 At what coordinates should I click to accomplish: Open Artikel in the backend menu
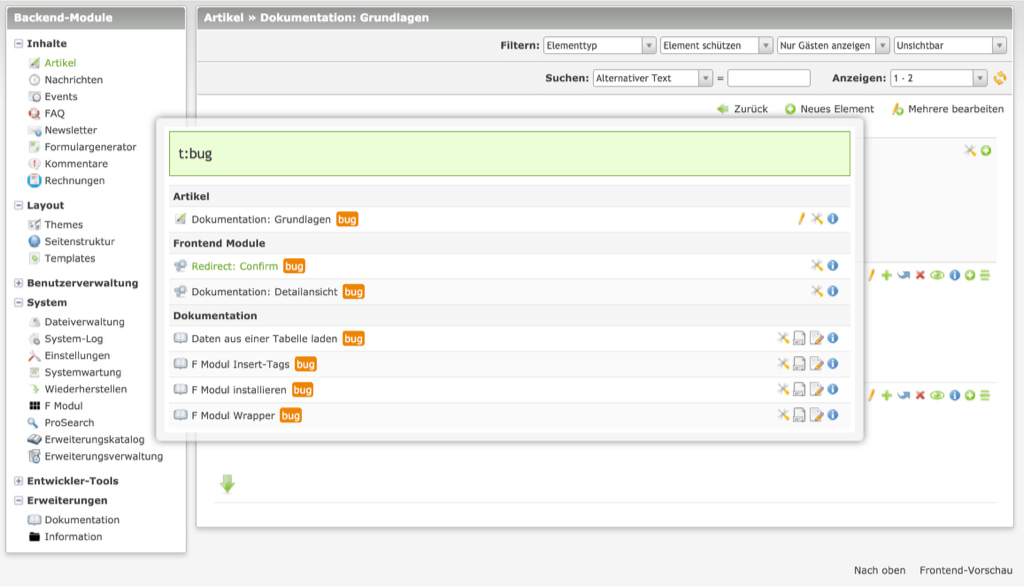coord(60,63)
